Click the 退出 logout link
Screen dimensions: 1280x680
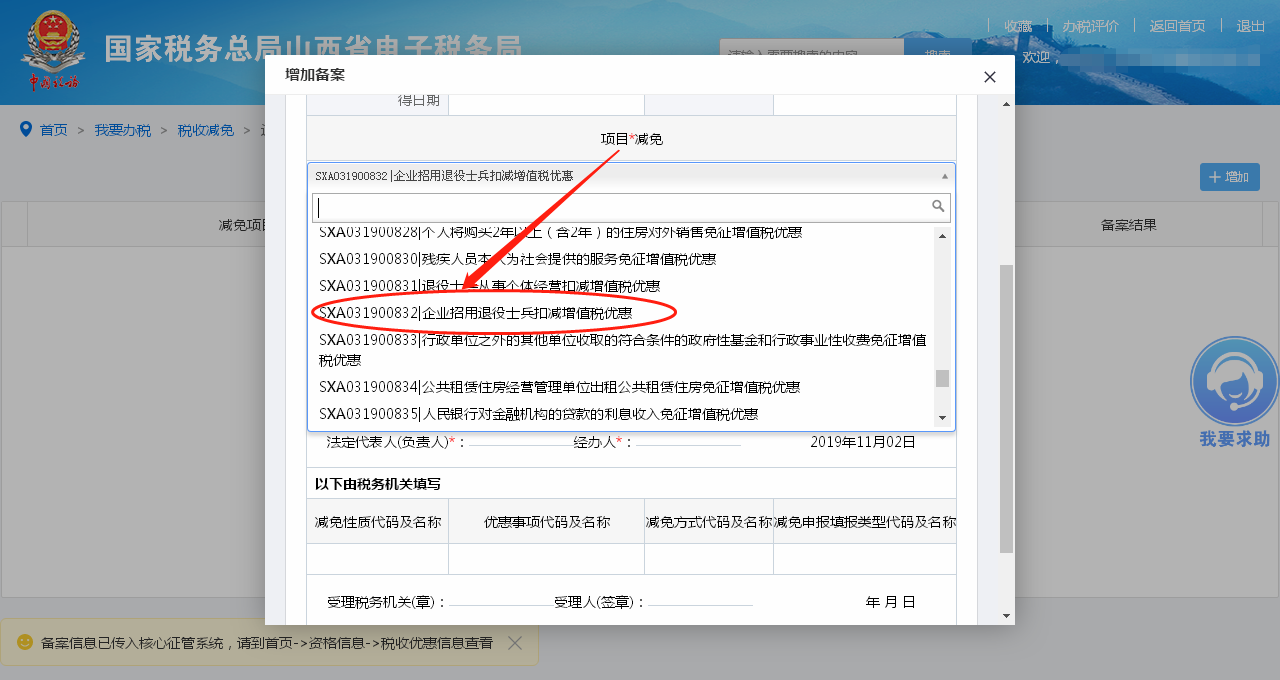coord(1251,26)
